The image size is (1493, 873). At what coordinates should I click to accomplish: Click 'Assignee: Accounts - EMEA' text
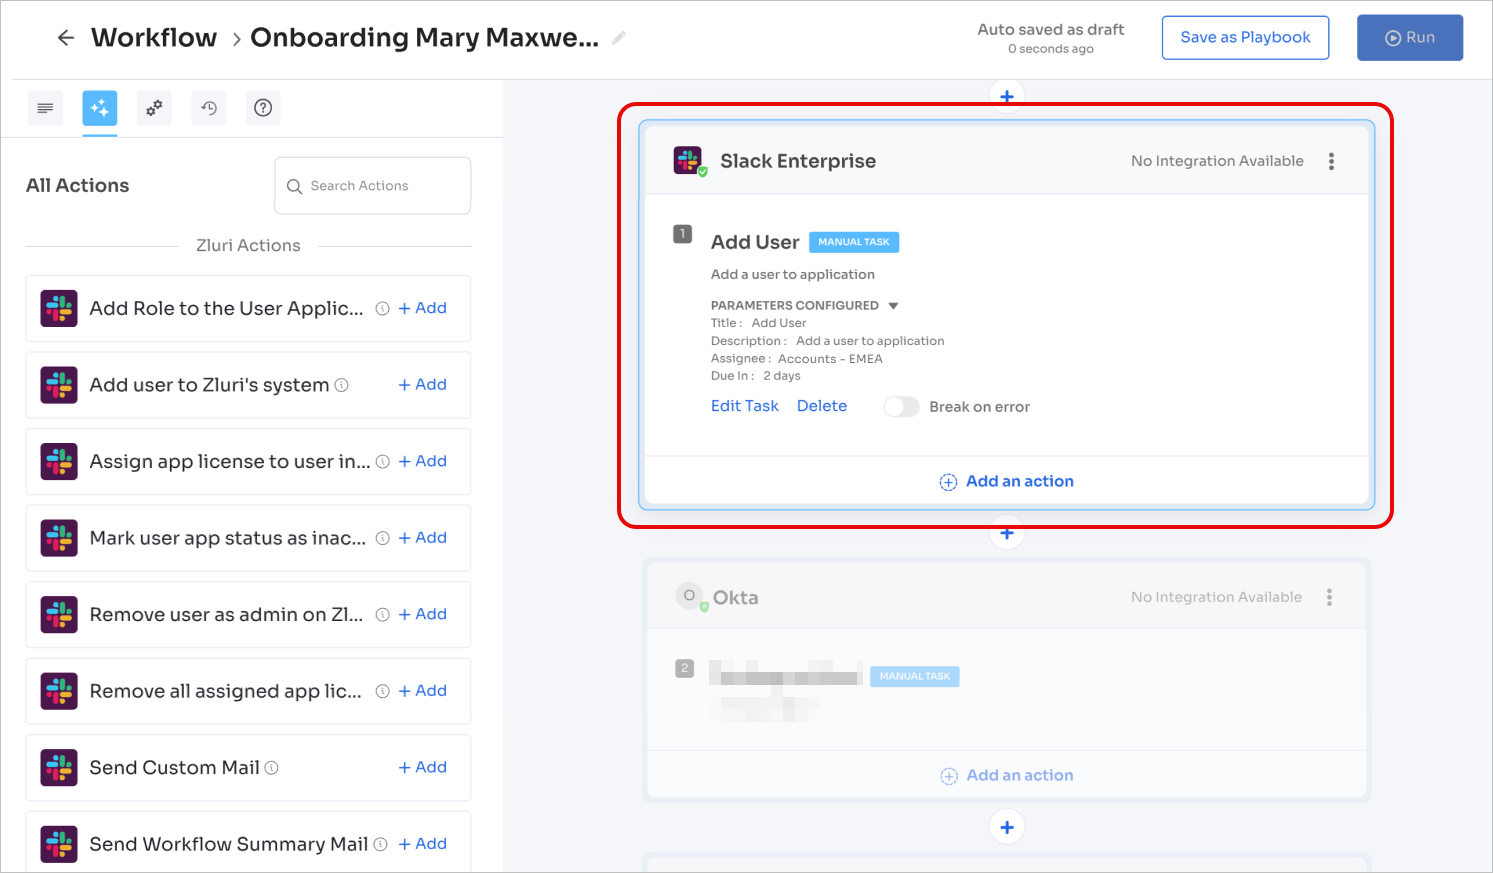[x=796, y=359]
